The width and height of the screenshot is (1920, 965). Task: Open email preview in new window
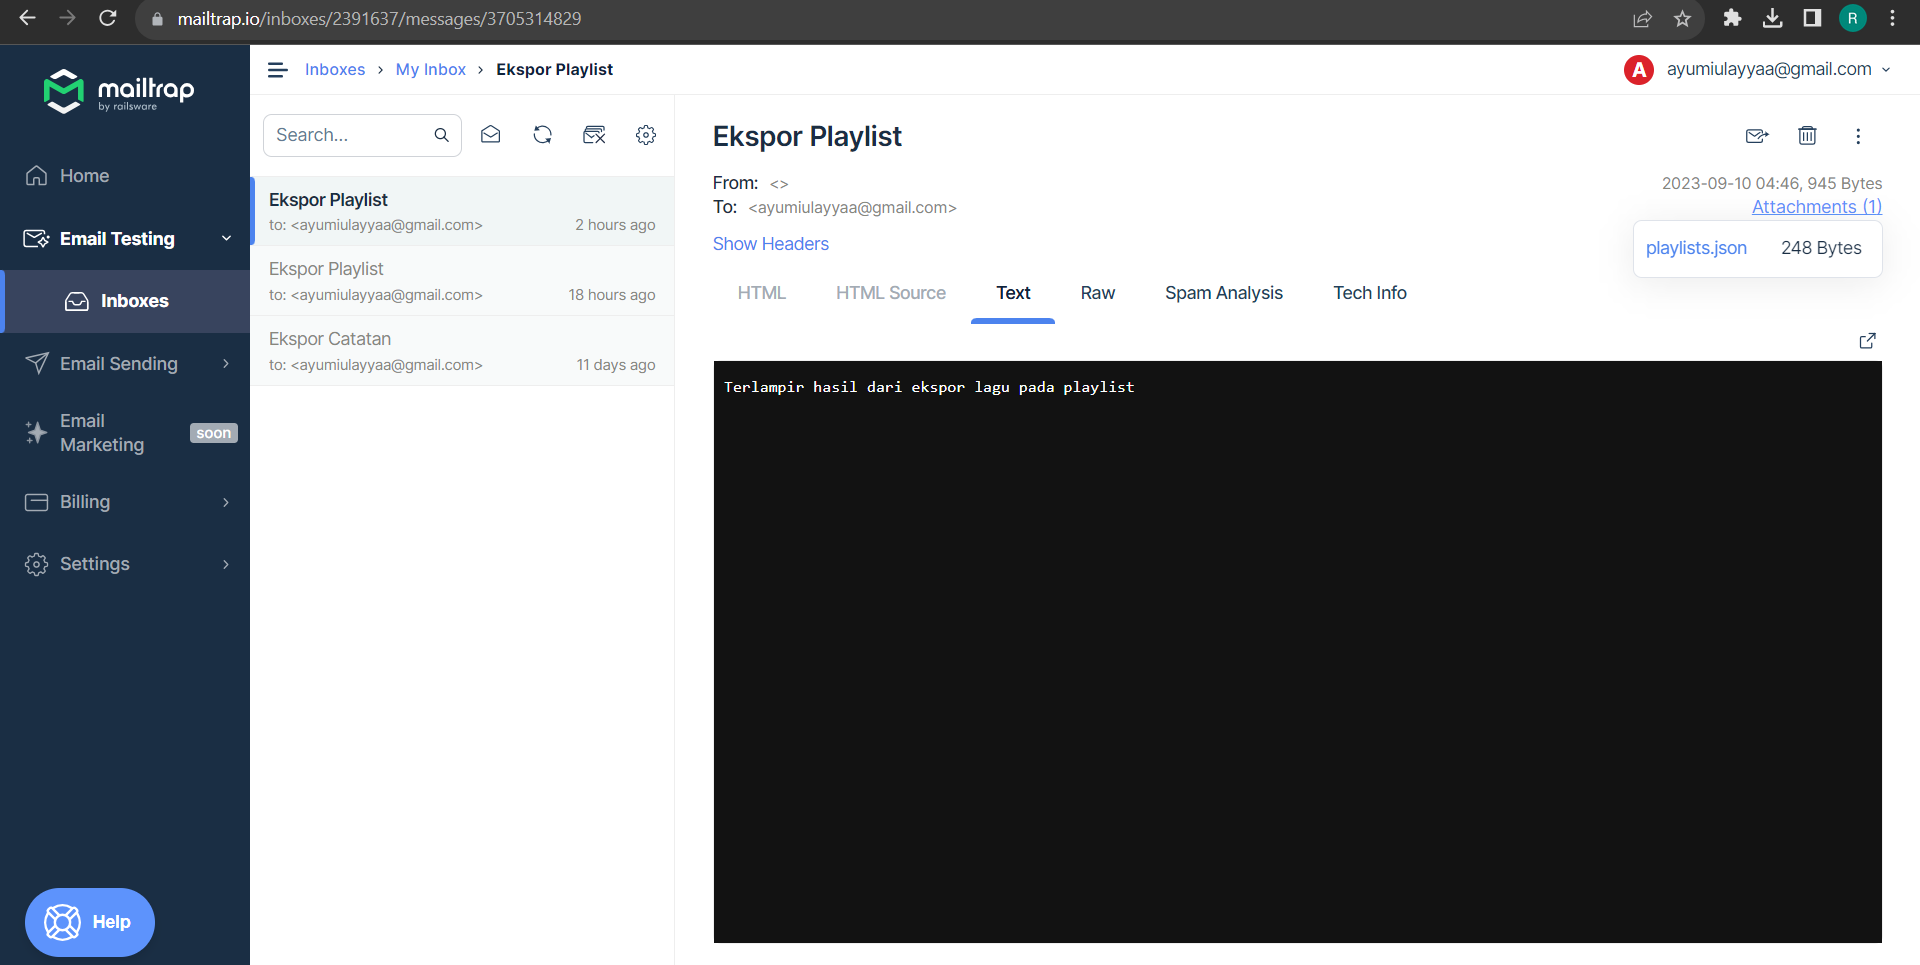[1868, 341]
